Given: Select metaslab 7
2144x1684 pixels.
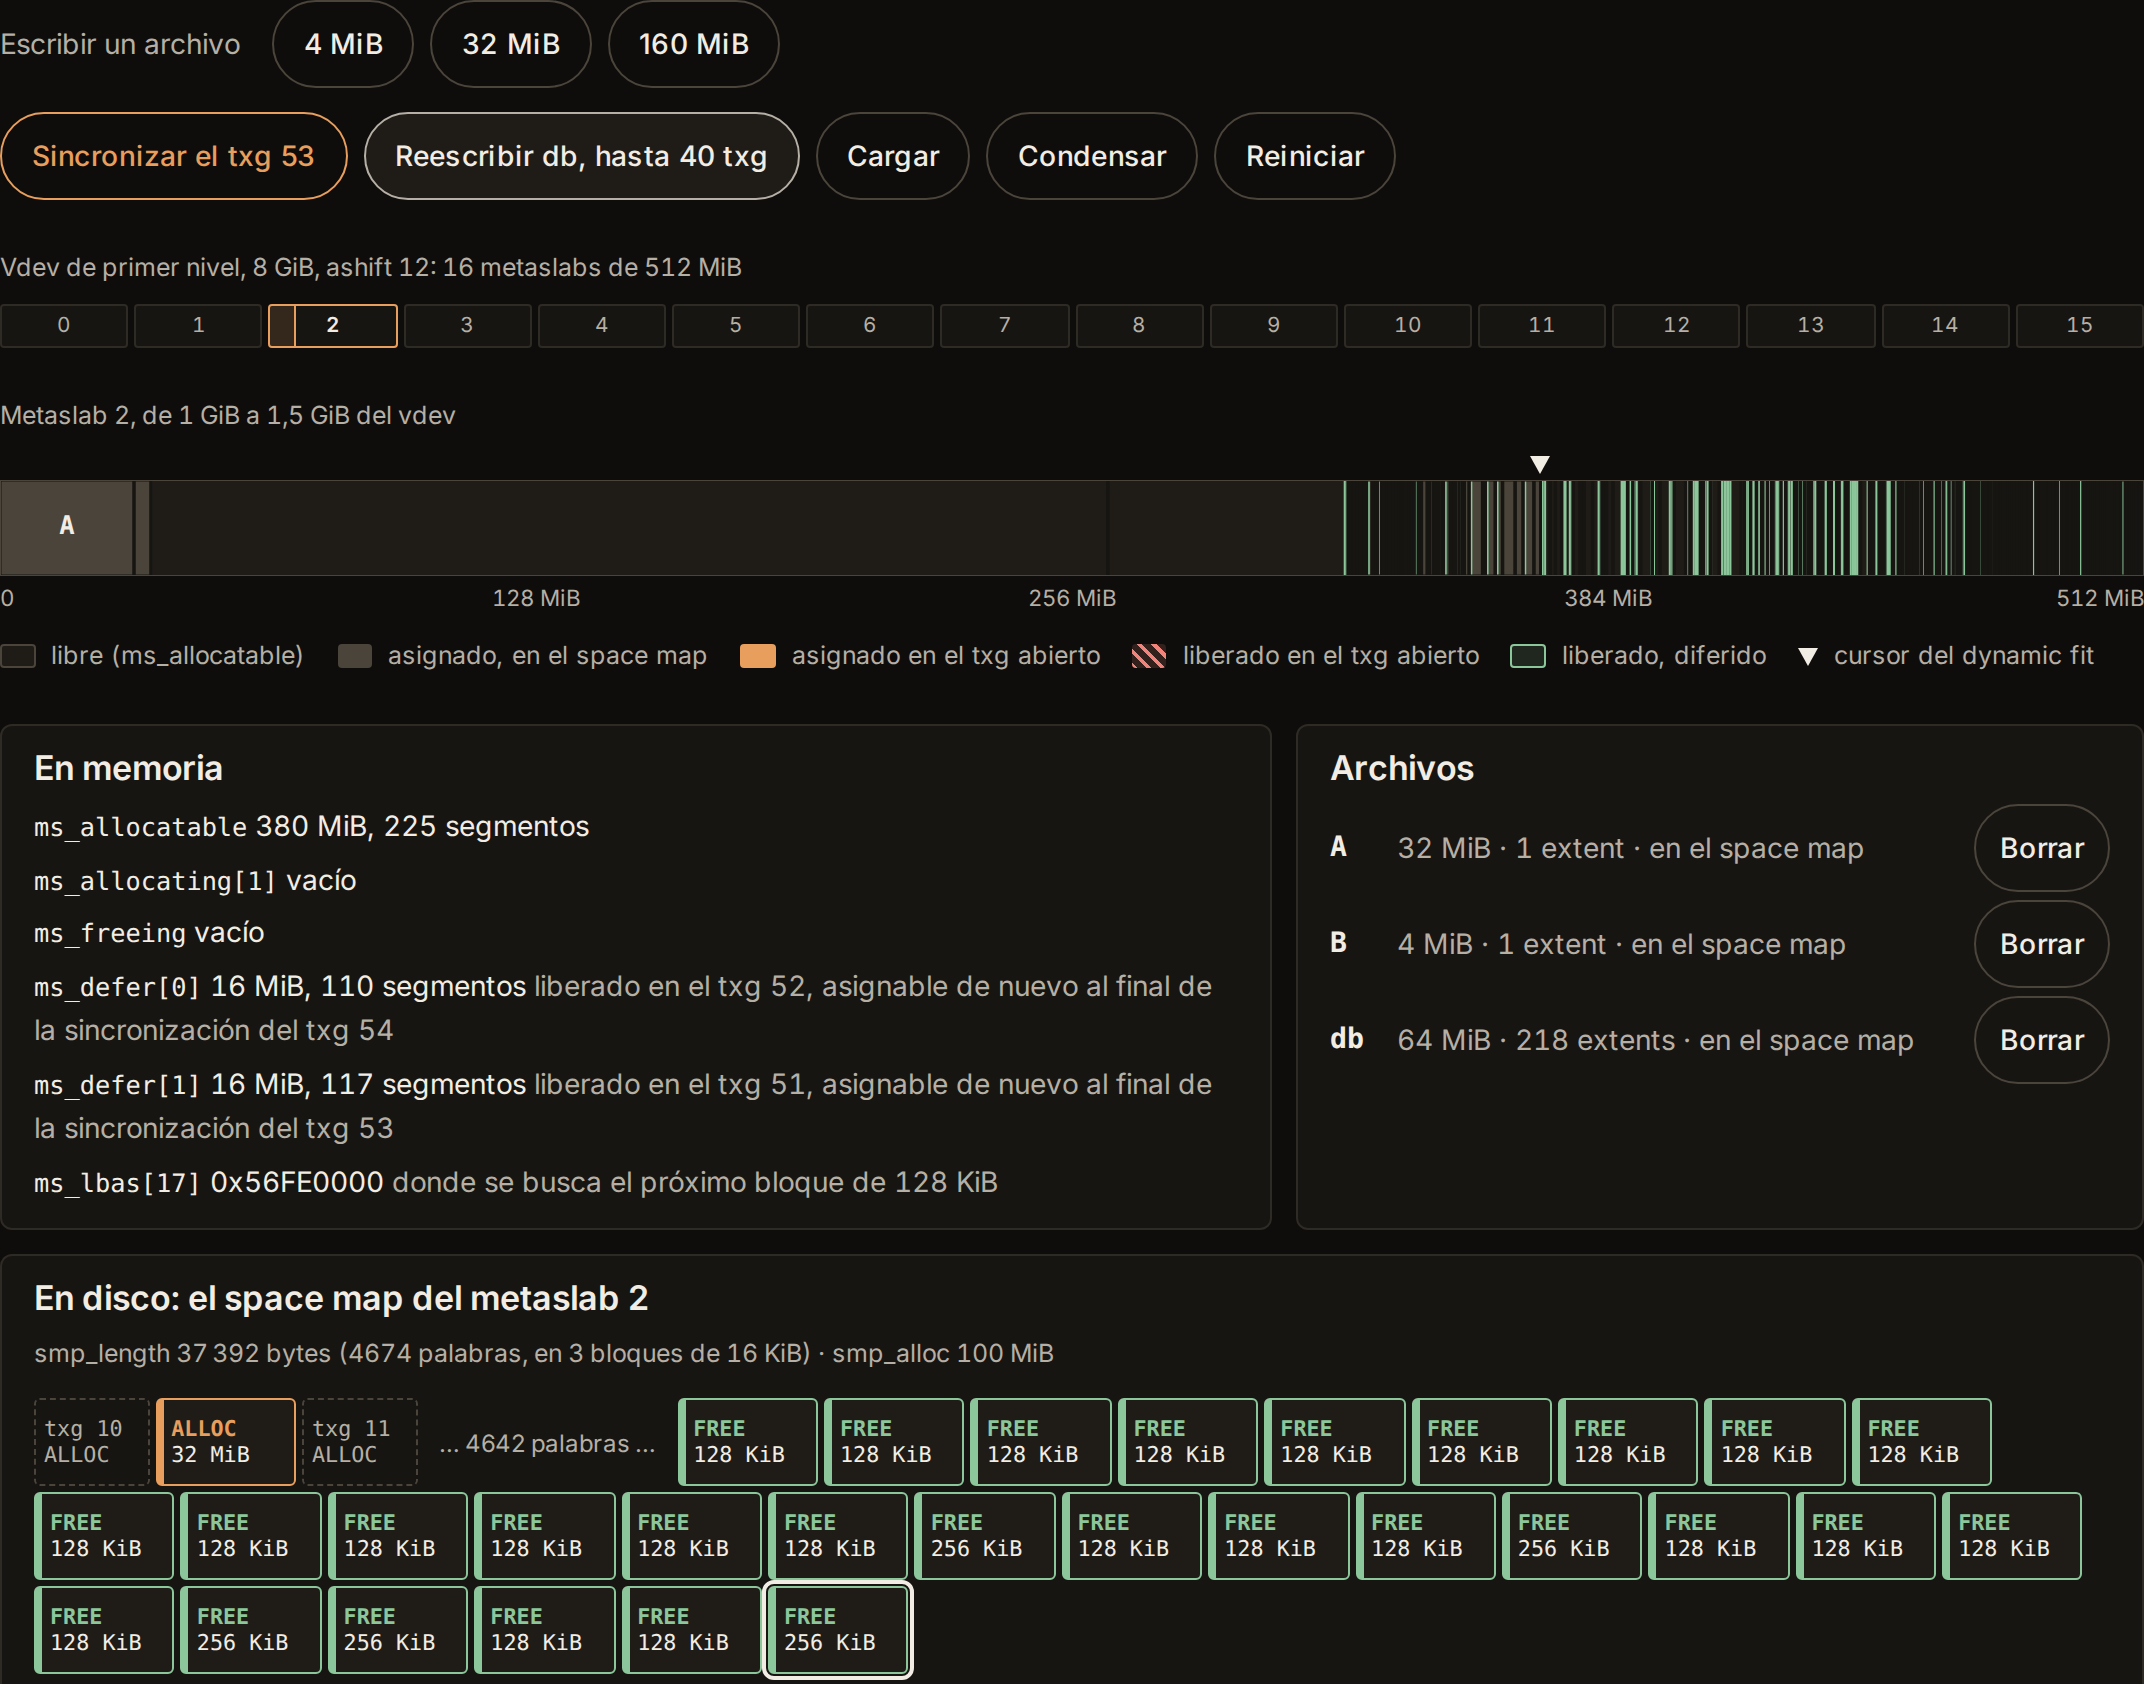Looking at the screenshot, I should 1004,325.
